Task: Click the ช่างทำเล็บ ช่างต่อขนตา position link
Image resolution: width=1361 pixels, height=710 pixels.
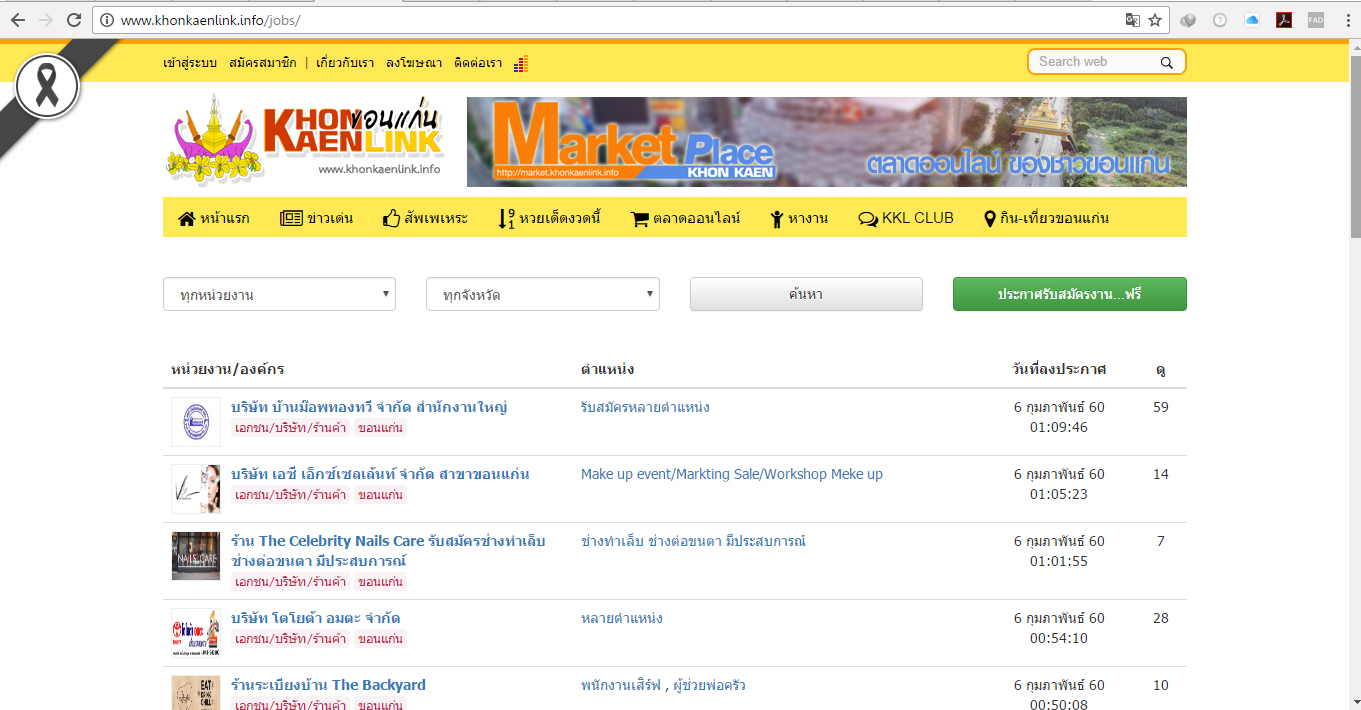Action: (693, 541)
